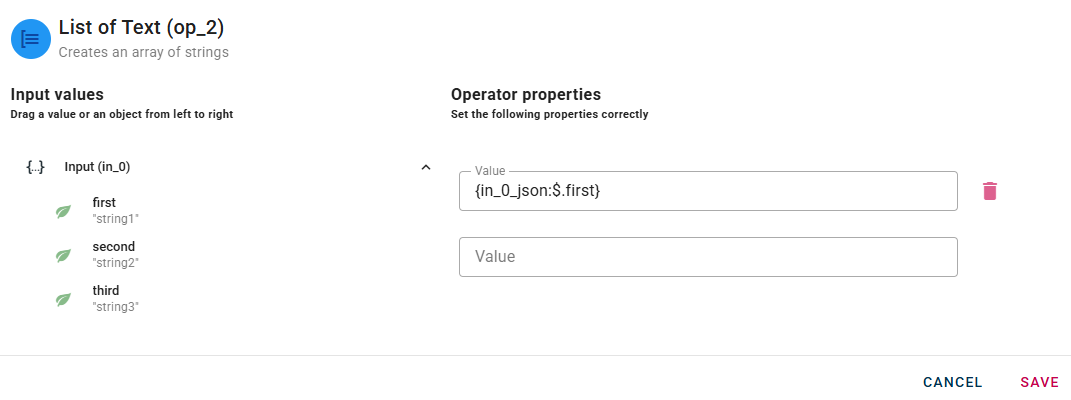Click the "string2" sample value text
Screen dimensions: 1071x400
115,263
